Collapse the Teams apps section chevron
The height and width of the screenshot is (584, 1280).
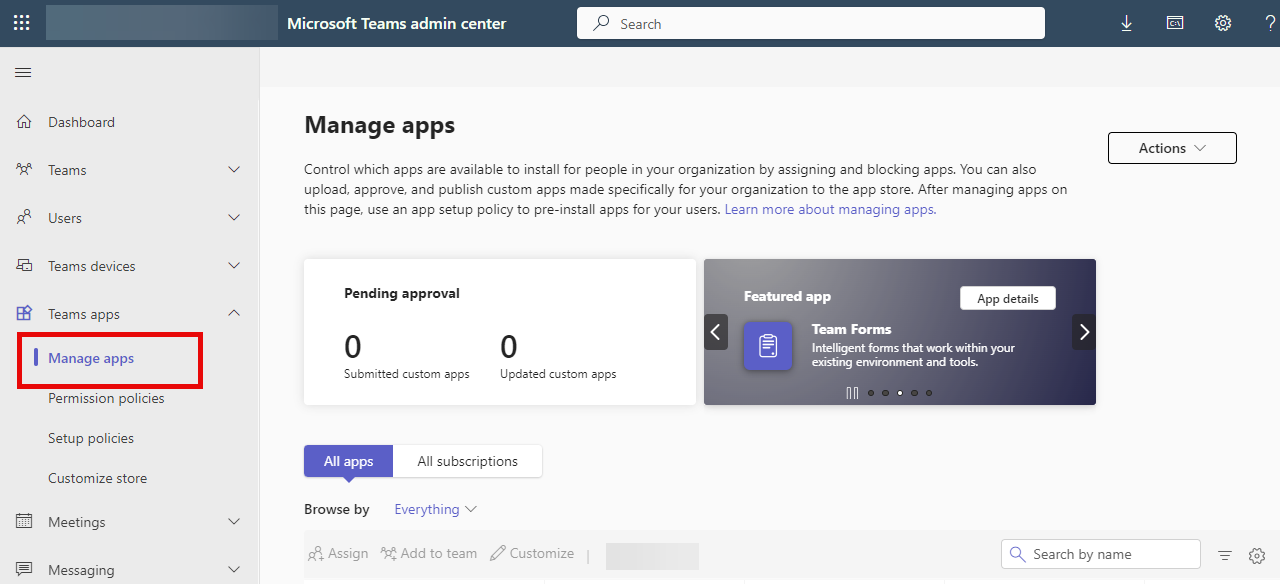click(x=234, y=314)
